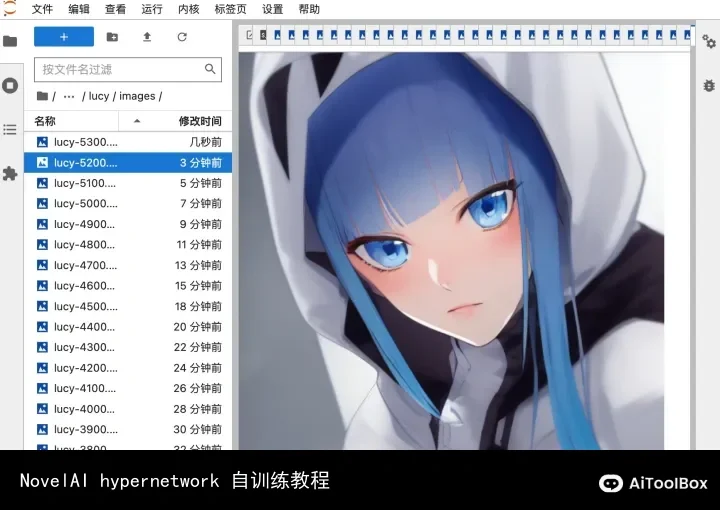Click the blue new launcher plus button
The width and height of the screenshot is (720, 510).
(64, 37)
